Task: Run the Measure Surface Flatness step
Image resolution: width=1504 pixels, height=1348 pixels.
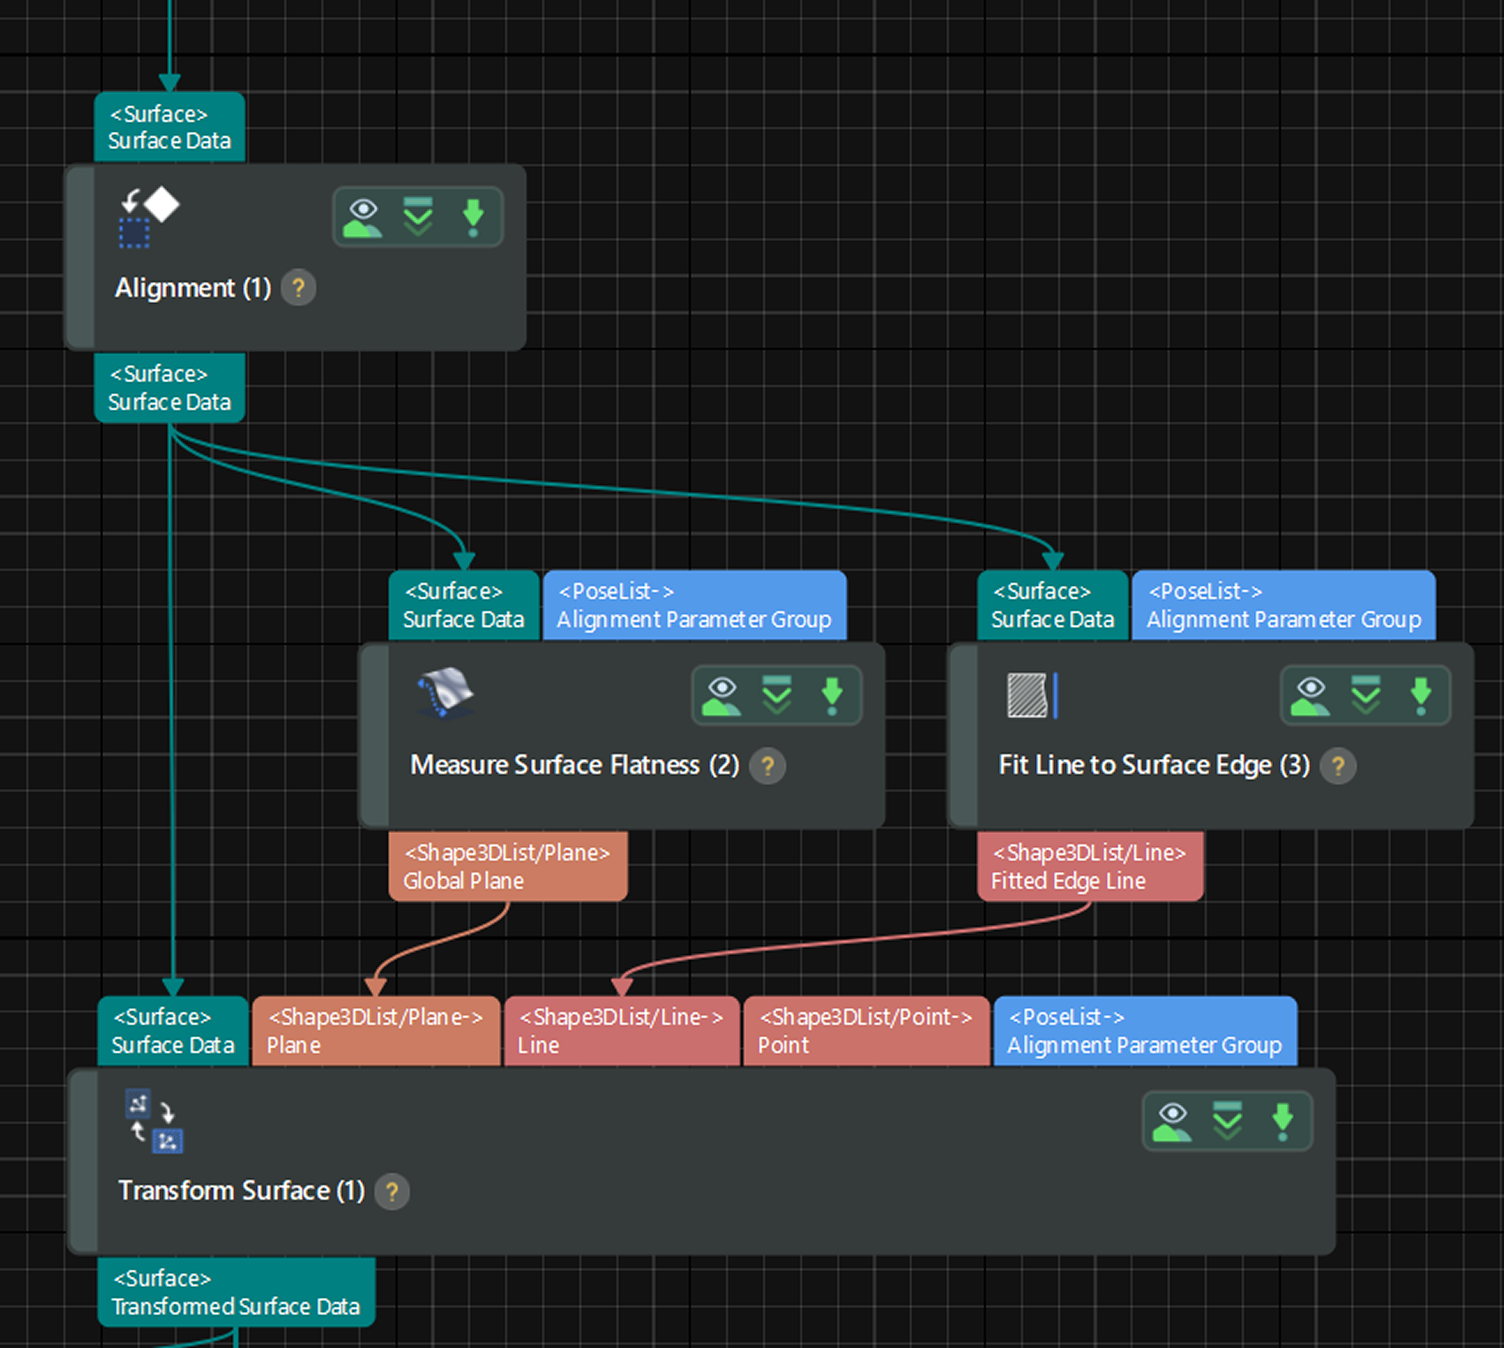Action: pyautogui.click(x=832, y=695)
